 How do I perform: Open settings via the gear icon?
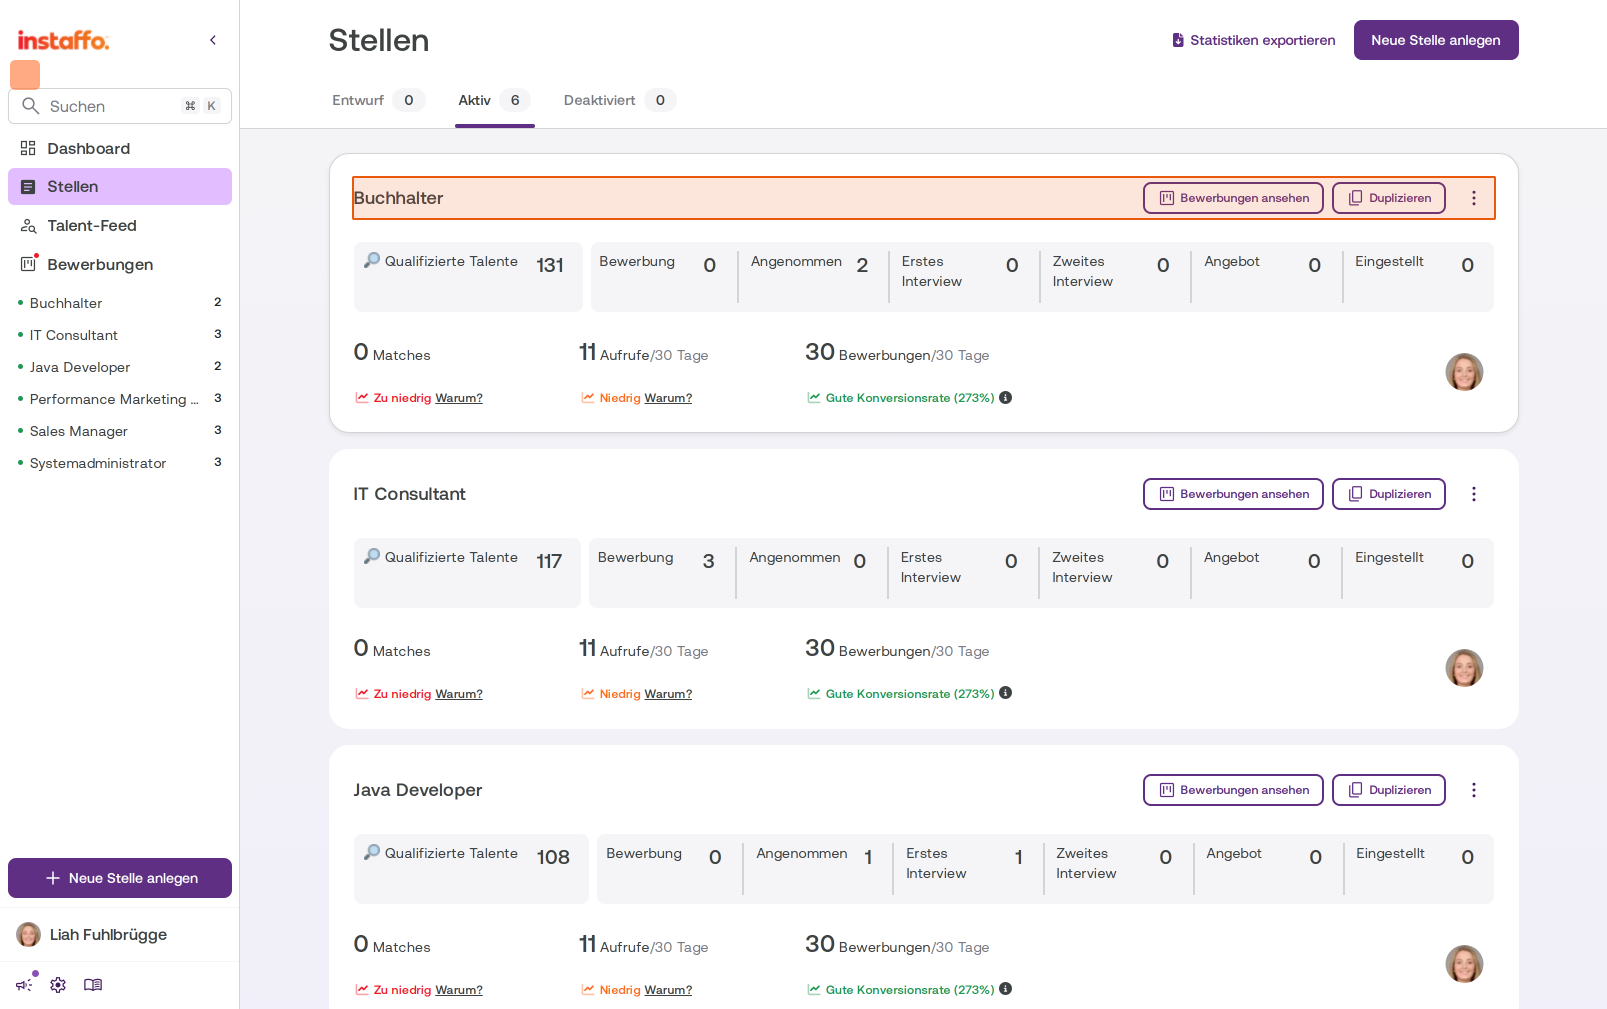[x=58, y=984]
